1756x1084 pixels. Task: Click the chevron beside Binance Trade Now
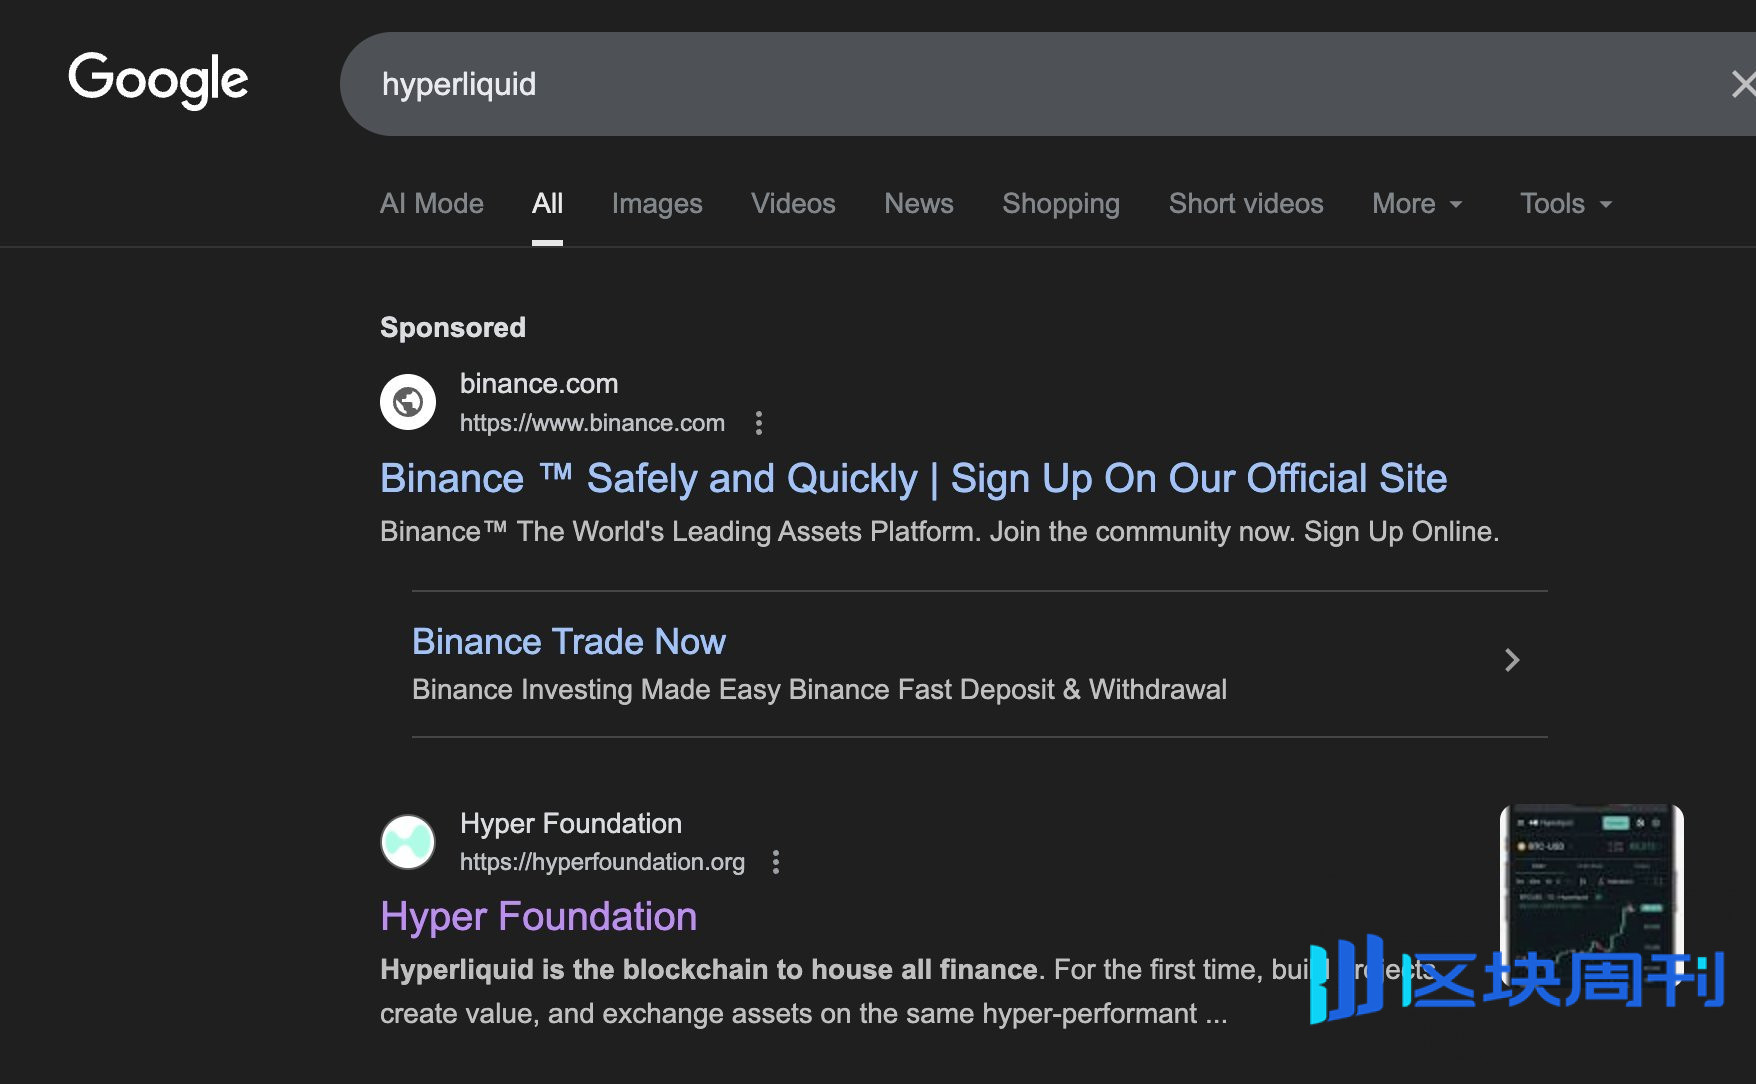[x=1512, y=660]
